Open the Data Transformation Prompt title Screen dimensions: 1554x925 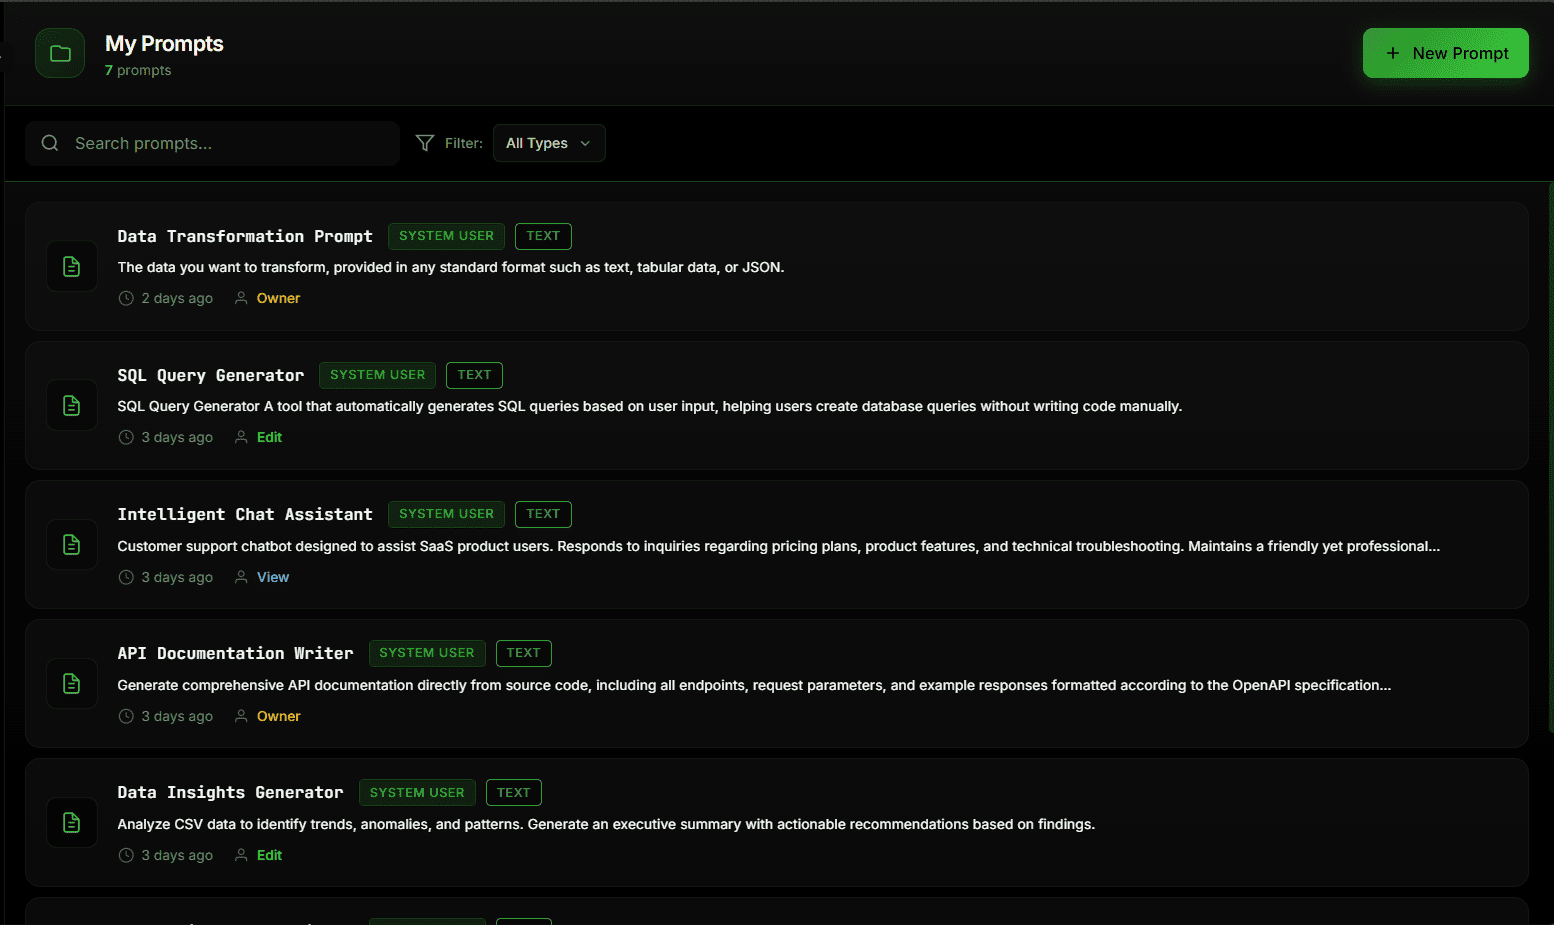[245, 236]
